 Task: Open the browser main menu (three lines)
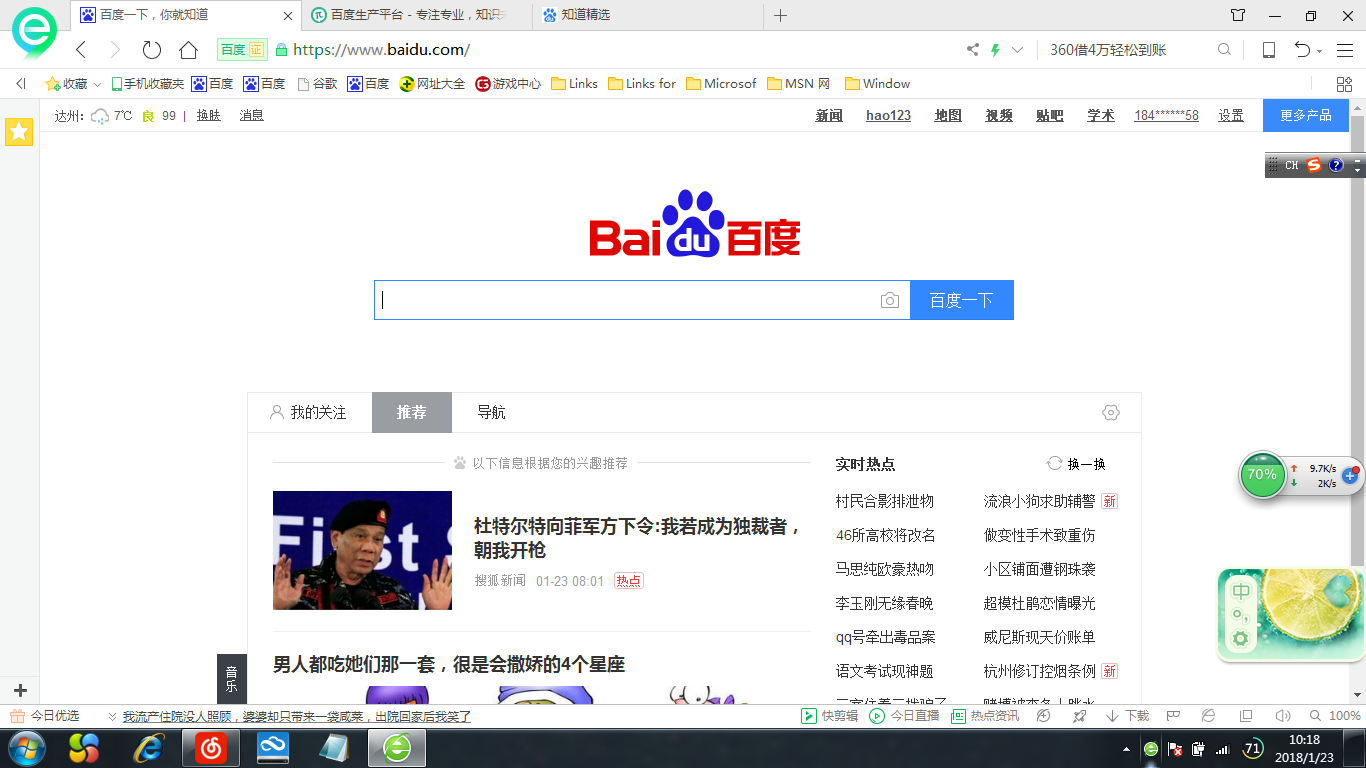[x=1345, y=50]
